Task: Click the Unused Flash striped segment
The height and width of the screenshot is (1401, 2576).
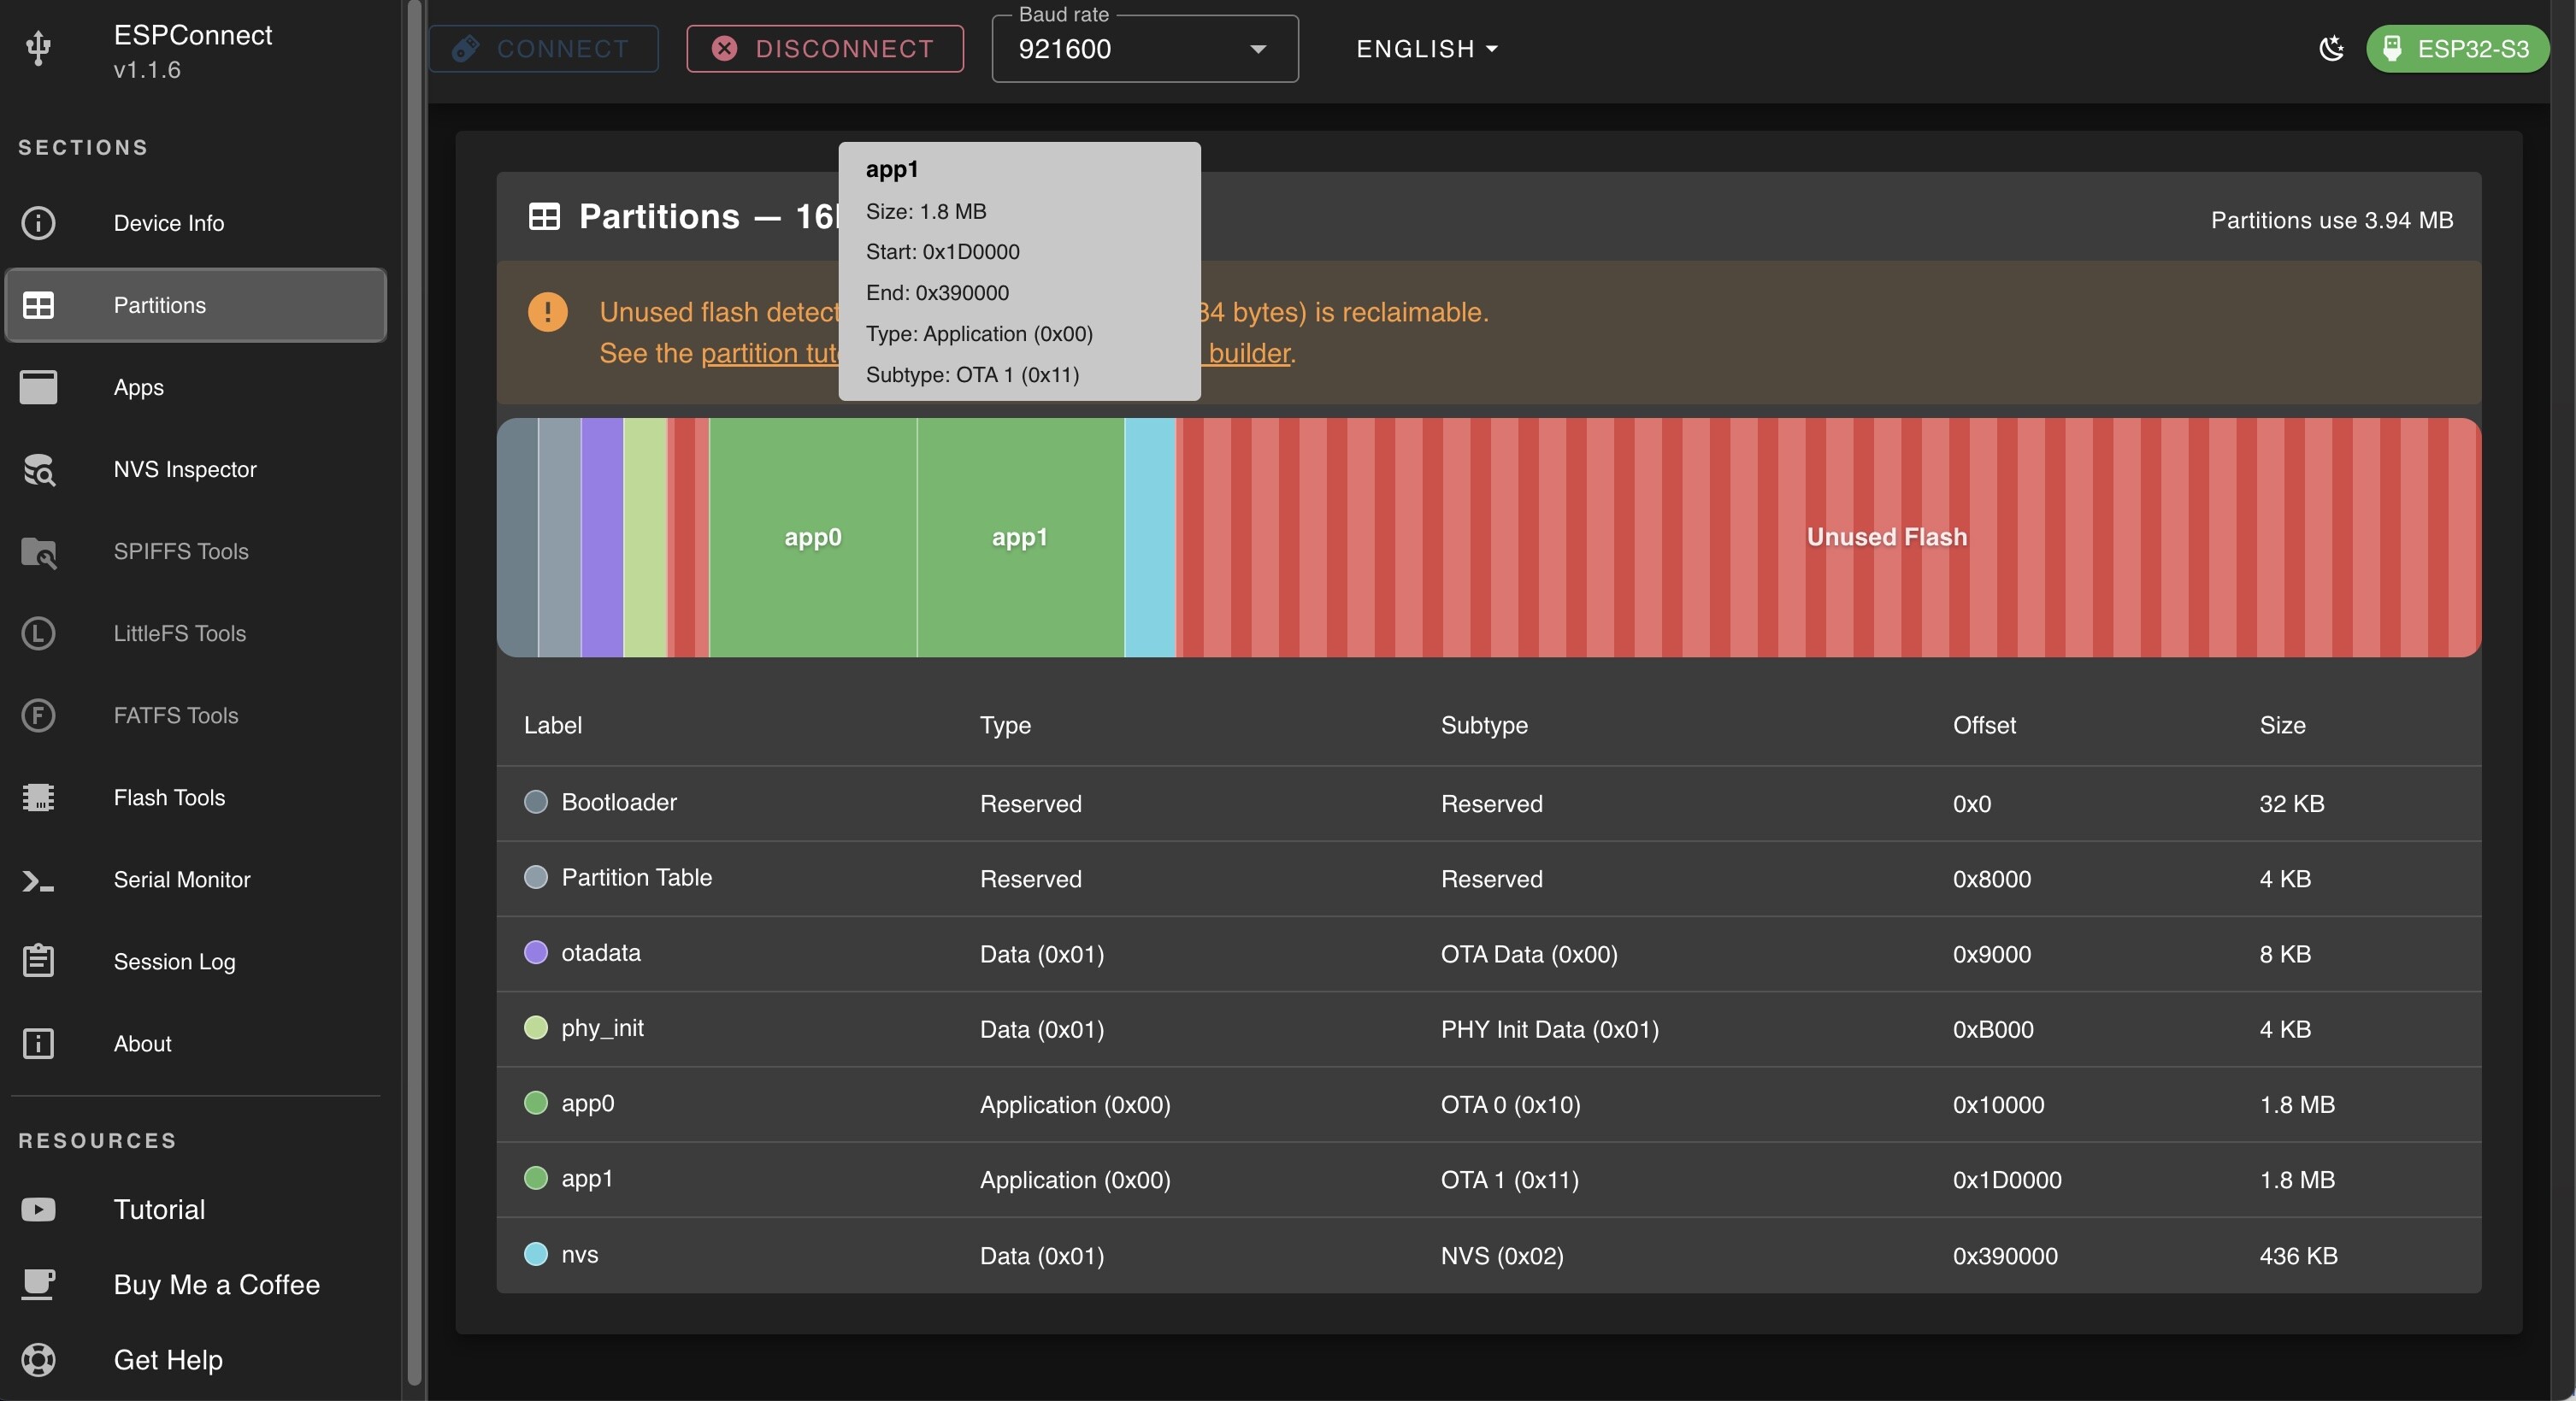Action: tap(1885, 537)
